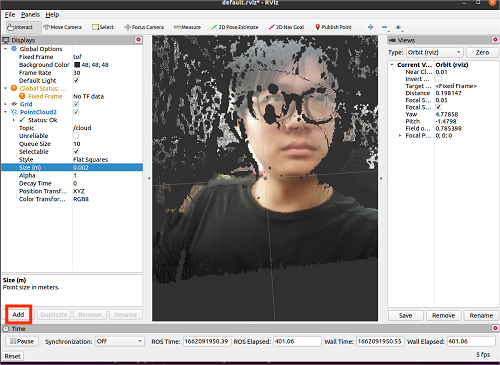Open the toolbar options gear icon

(x=398, y=27)
